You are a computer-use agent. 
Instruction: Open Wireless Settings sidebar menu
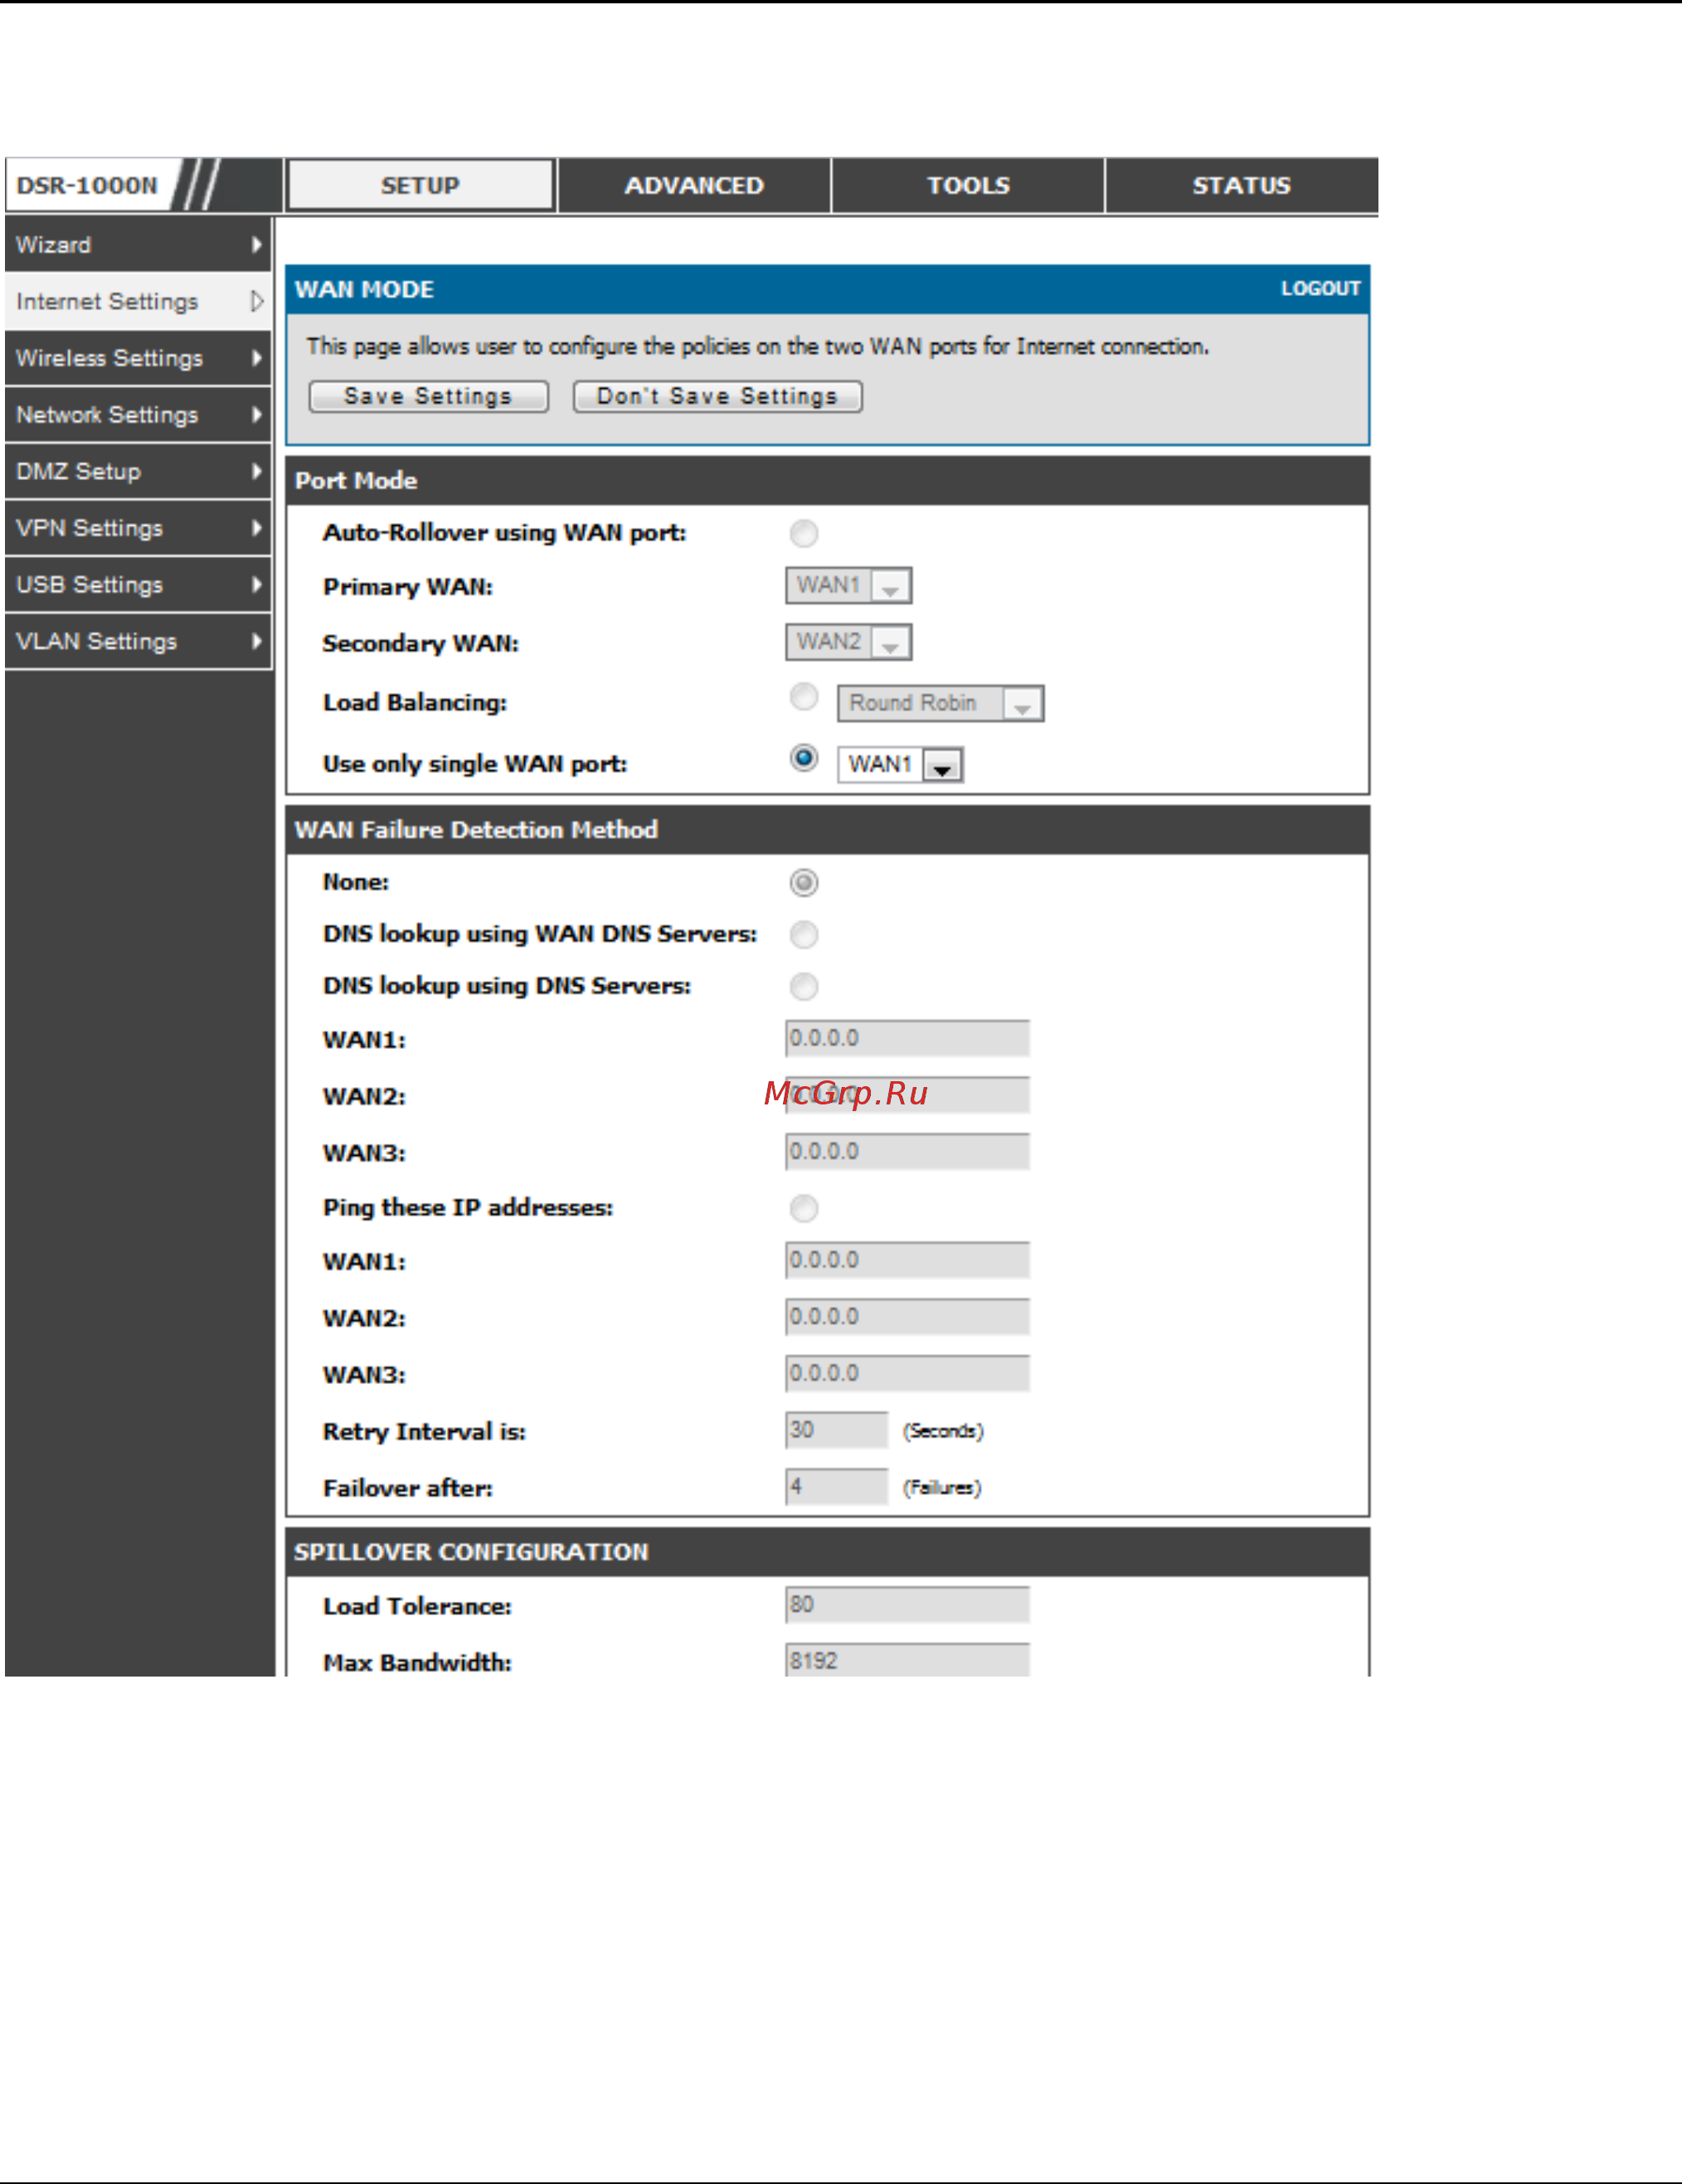point(138,358)
